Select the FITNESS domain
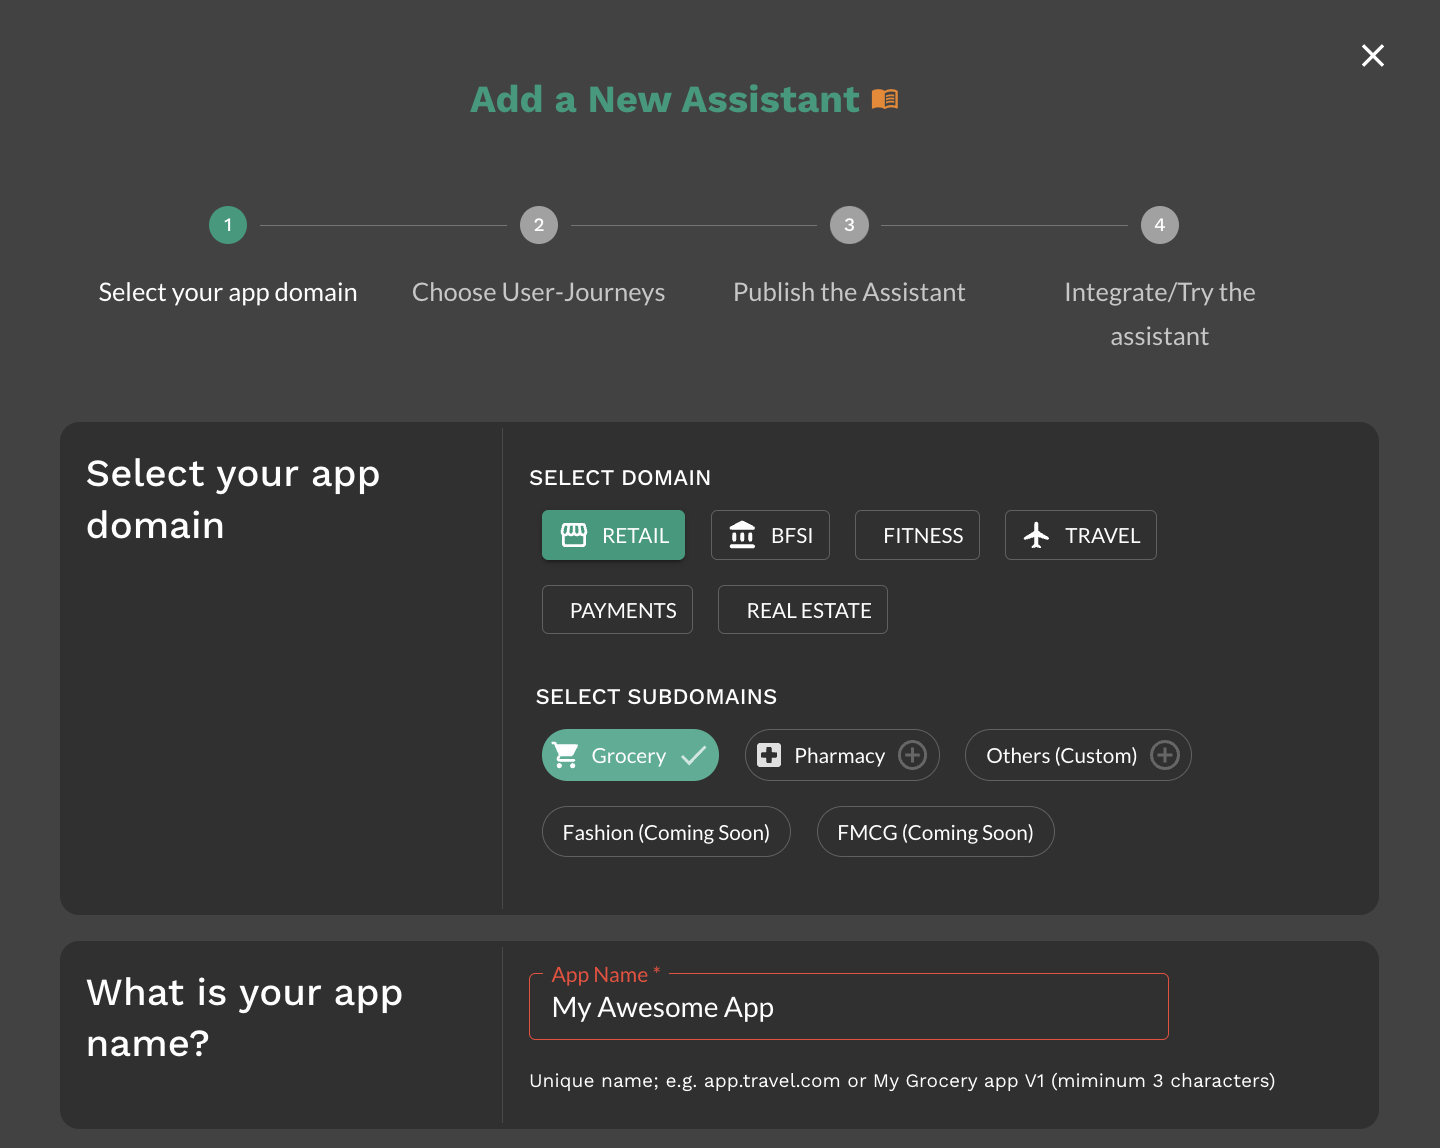Screen dimensions: 1440x1148 click(917, 535)
